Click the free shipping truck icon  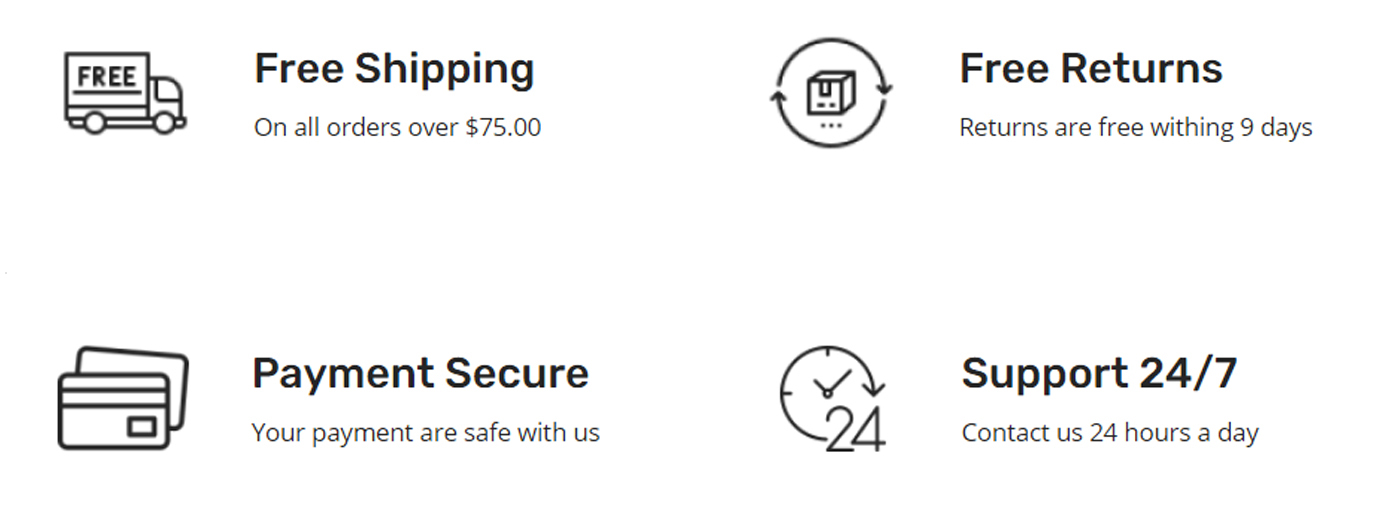click(x=124, y=92)
